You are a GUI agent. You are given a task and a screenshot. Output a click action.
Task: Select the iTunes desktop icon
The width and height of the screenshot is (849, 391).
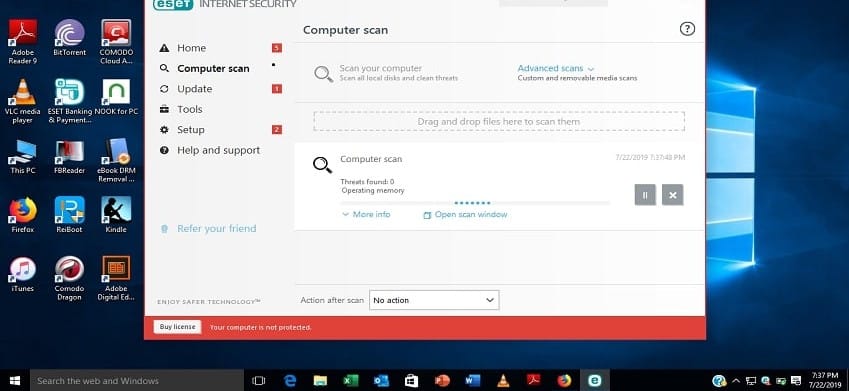coord(23,275)
